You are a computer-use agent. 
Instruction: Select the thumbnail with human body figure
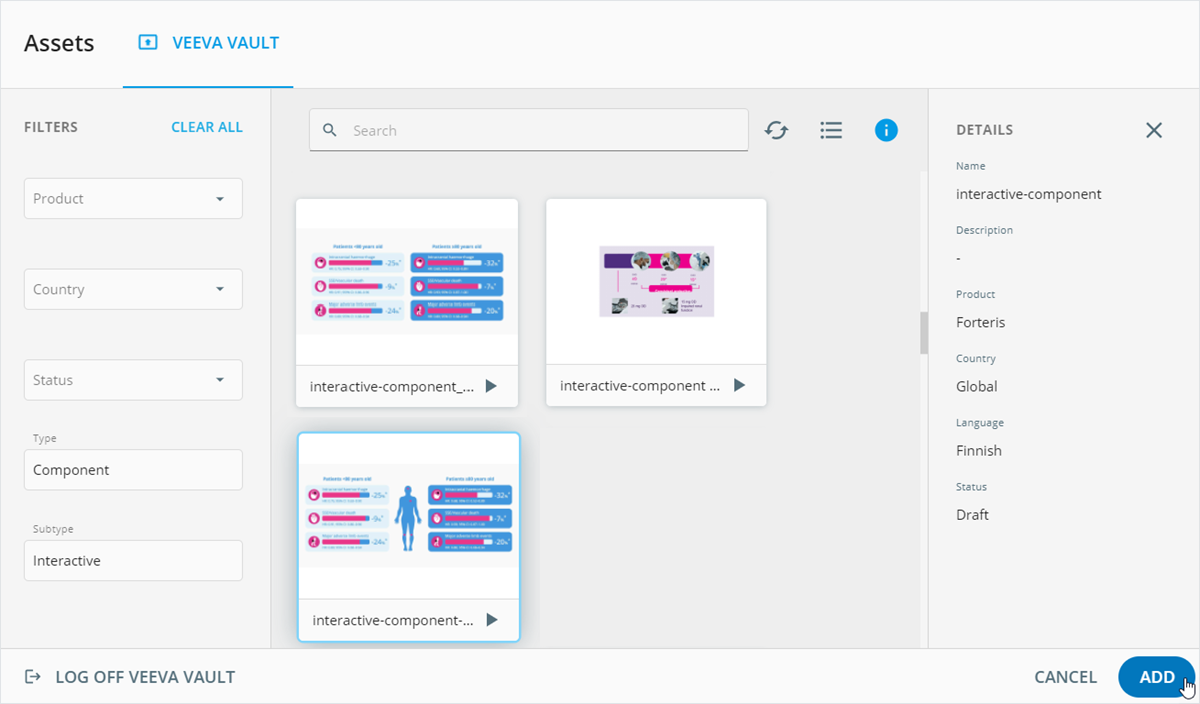point(408,518)
